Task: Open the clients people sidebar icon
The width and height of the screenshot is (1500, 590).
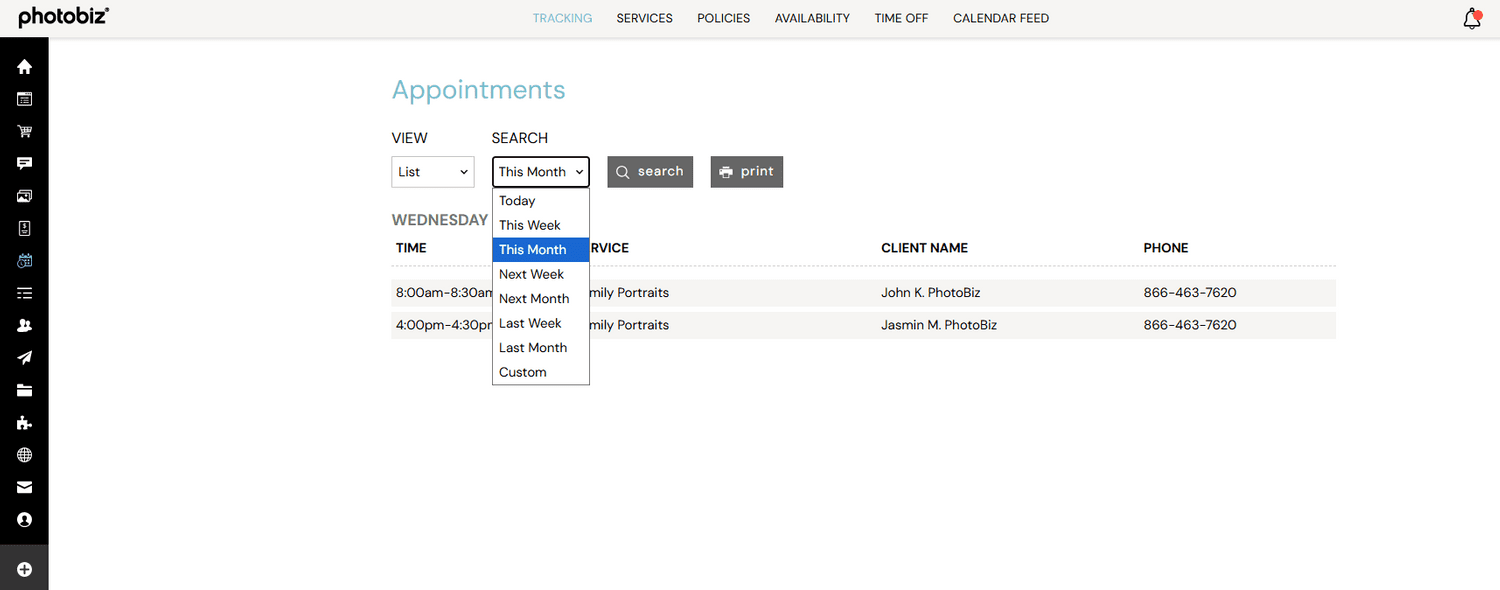Action: pyautogui.click(x=24, y=326)
